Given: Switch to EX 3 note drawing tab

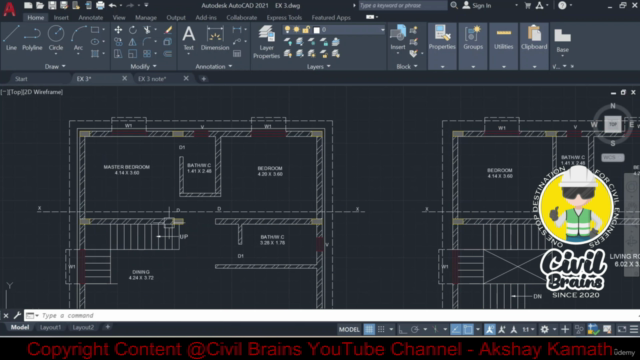Looking at the screenshot, I should (152, 79).
